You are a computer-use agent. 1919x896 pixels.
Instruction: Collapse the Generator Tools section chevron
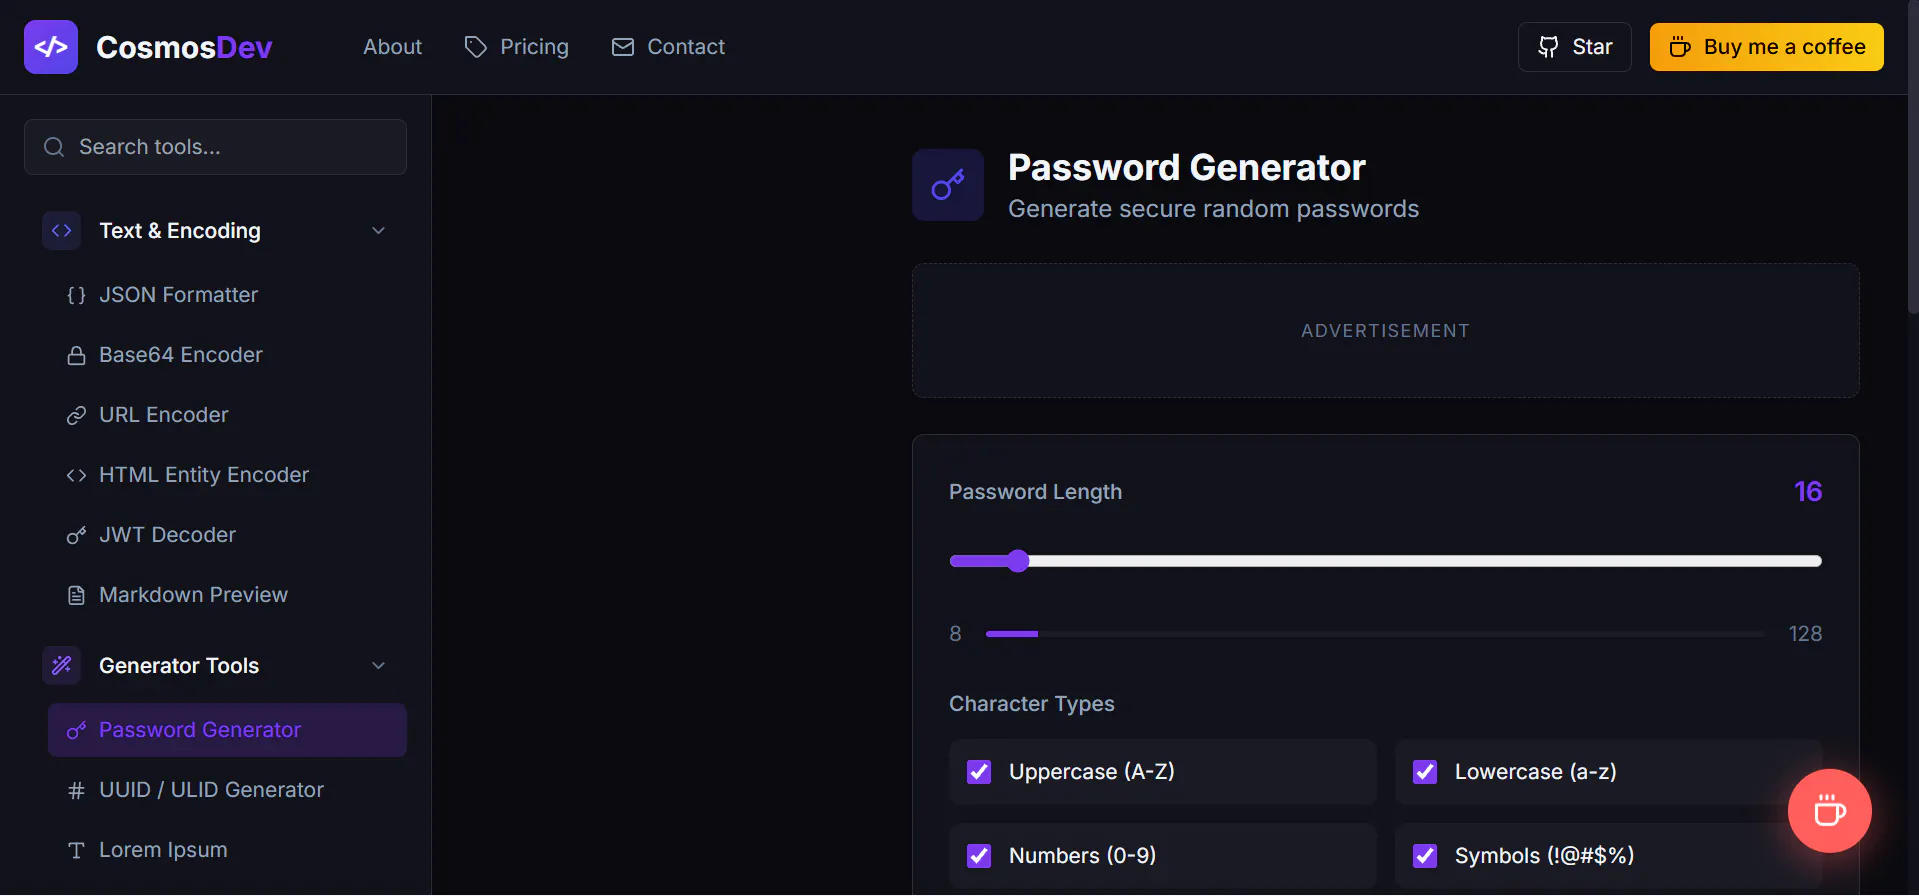[378, 666]
